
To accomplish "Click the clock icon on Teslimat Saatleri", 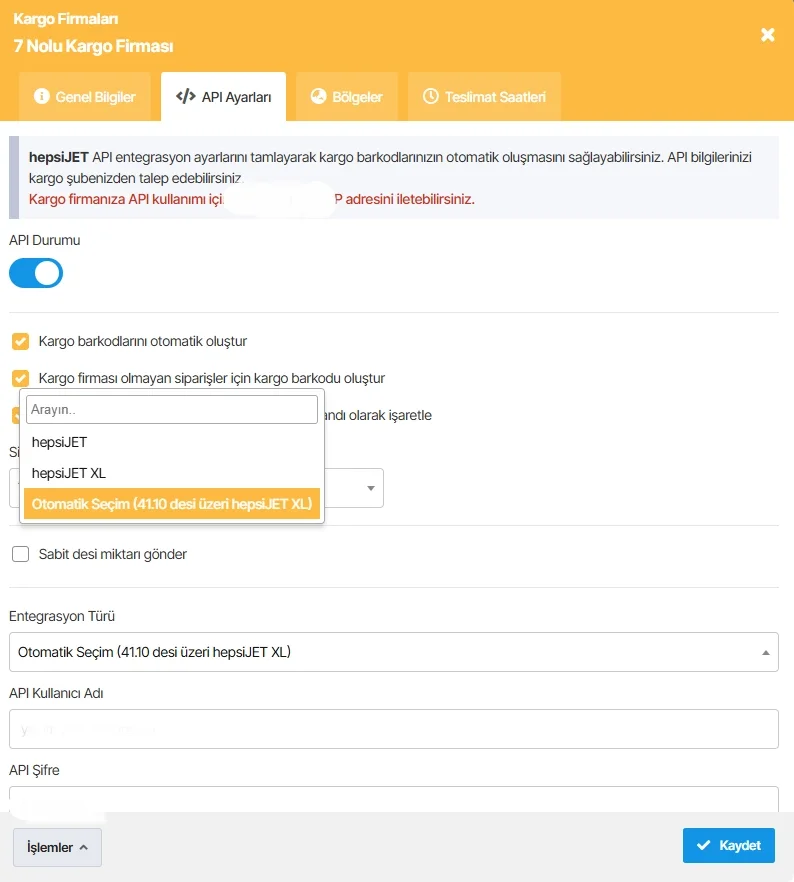I will (x=431, y=96).
